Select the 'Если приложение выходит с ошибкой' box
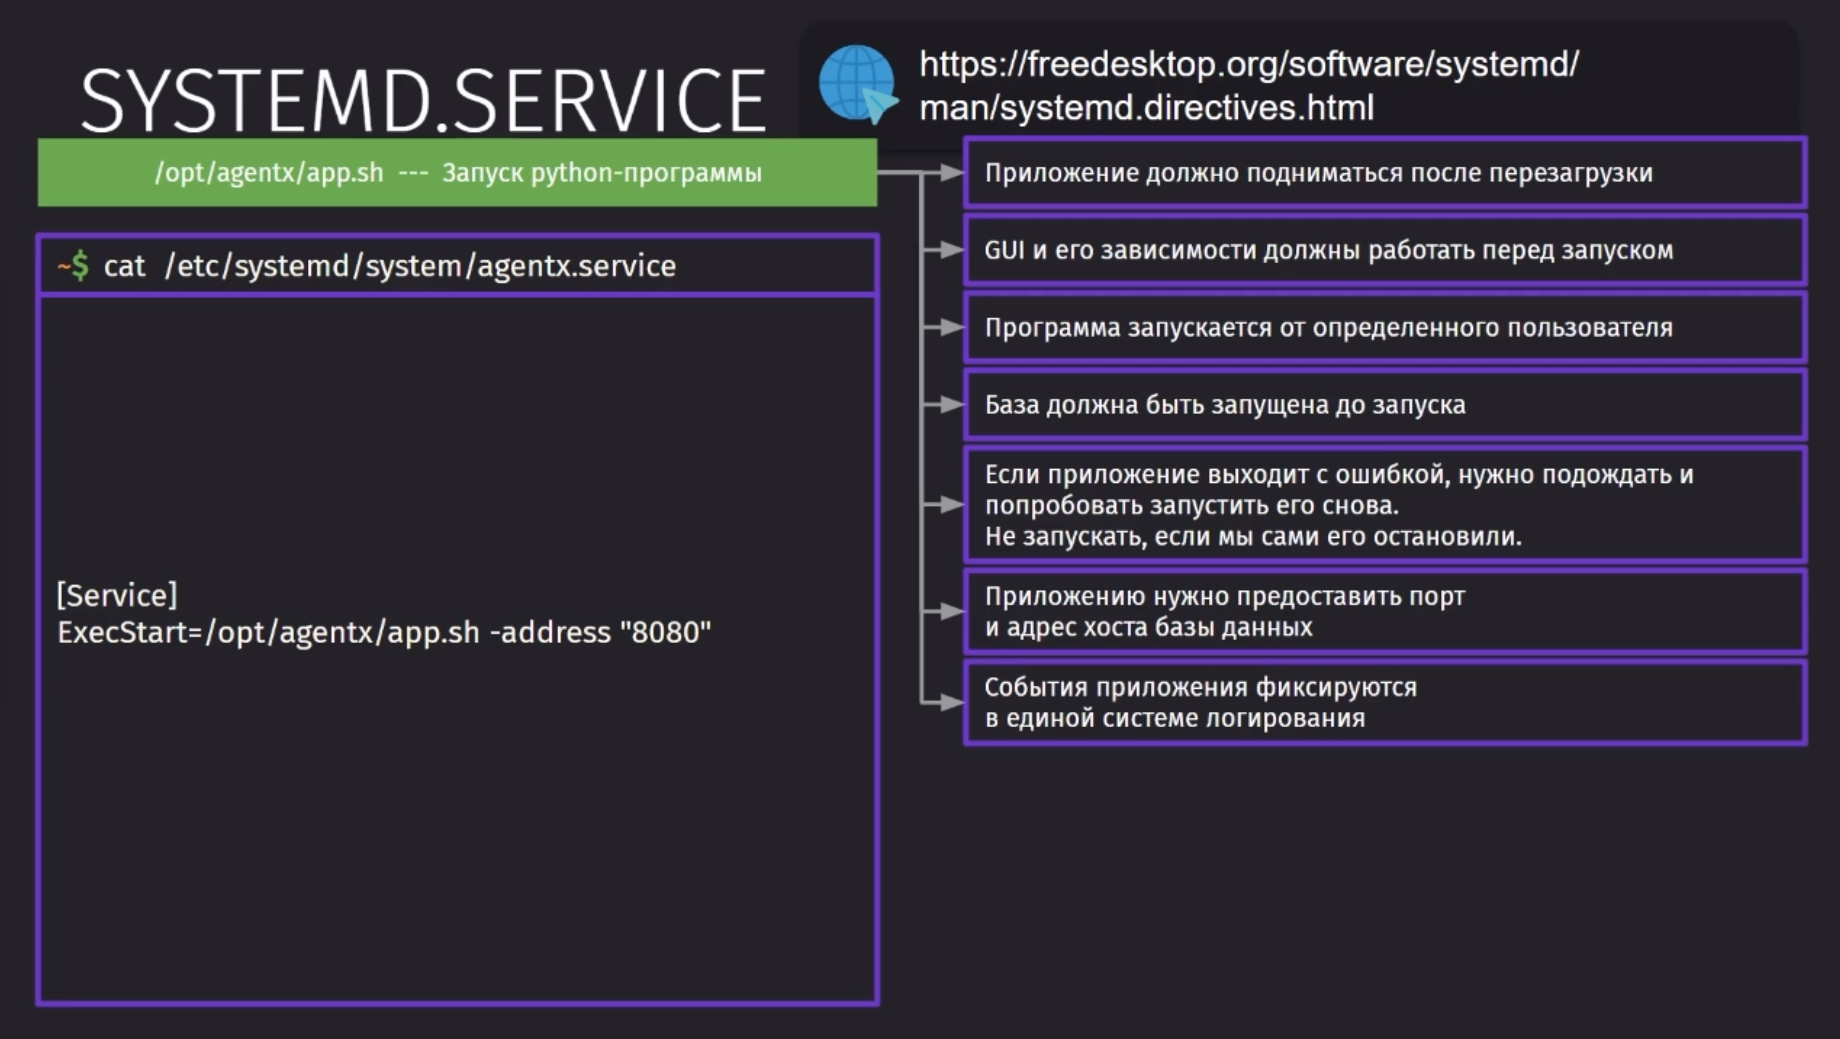 [1385, 505]
